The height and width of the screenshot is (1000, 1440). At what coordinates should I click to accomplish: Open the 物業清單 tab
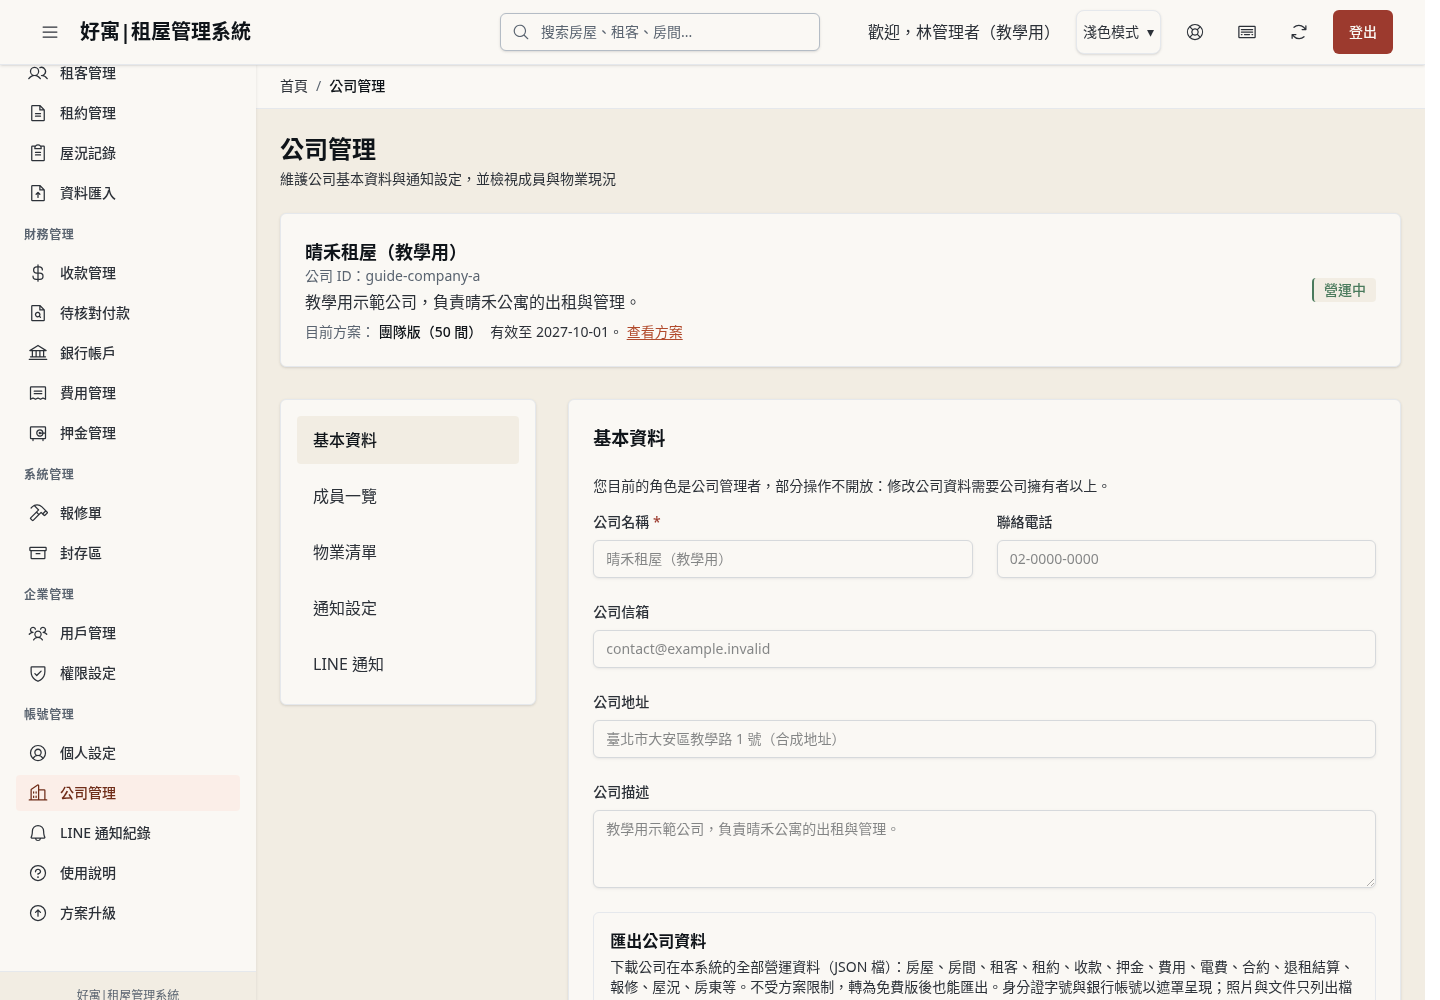(x=408, y=552)
